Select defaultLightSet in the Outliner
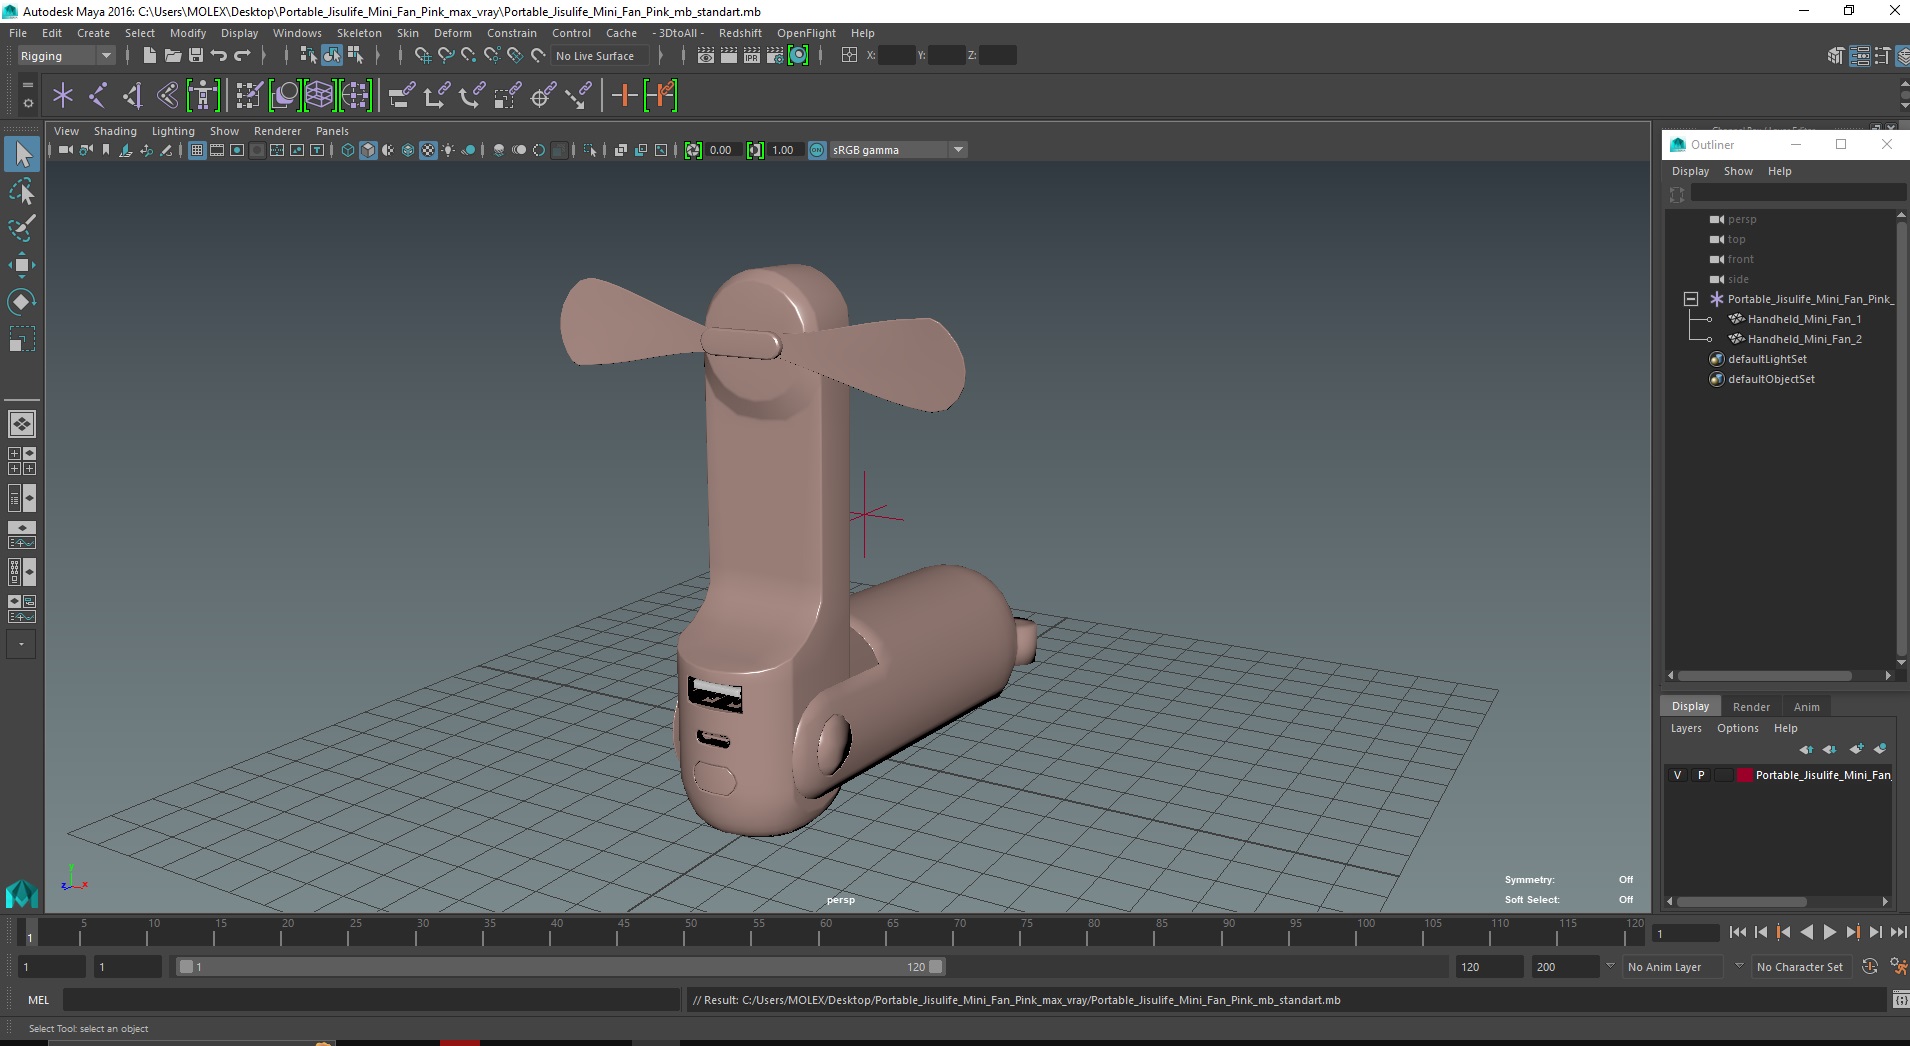This screenshot has width=1910, height=1046. pos(1767,359)
